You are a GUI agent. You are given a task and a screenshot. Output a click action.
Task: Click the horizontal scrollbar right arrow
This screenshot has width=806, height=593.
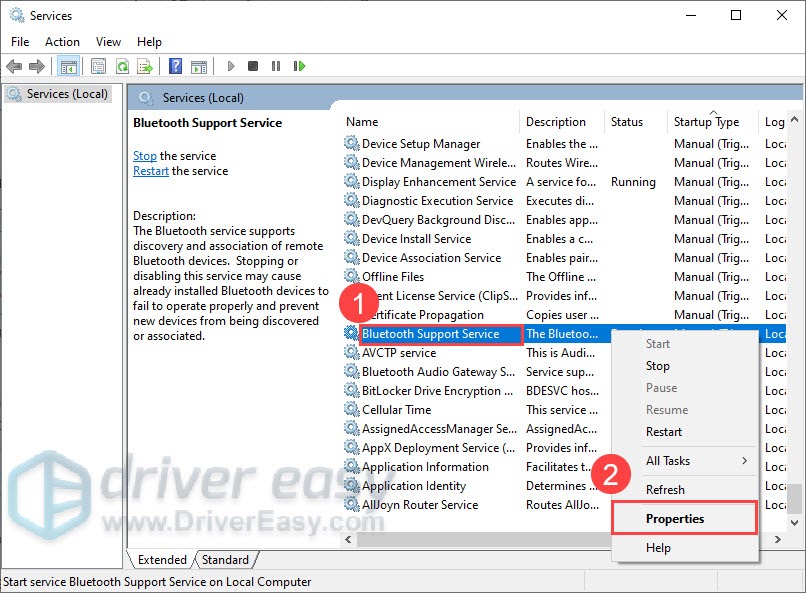pos(778,540)
